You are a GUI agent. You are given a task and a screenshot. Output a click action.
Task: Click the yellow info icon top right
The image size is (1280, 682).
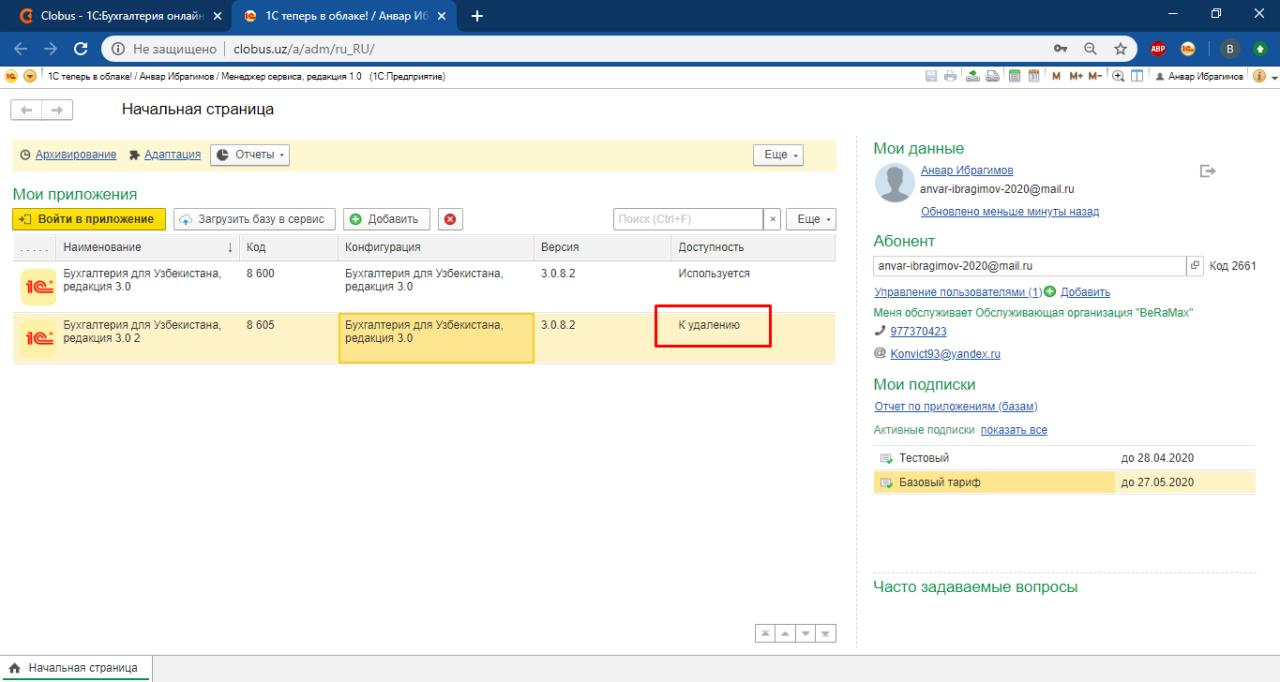[x=1259, y=76]
